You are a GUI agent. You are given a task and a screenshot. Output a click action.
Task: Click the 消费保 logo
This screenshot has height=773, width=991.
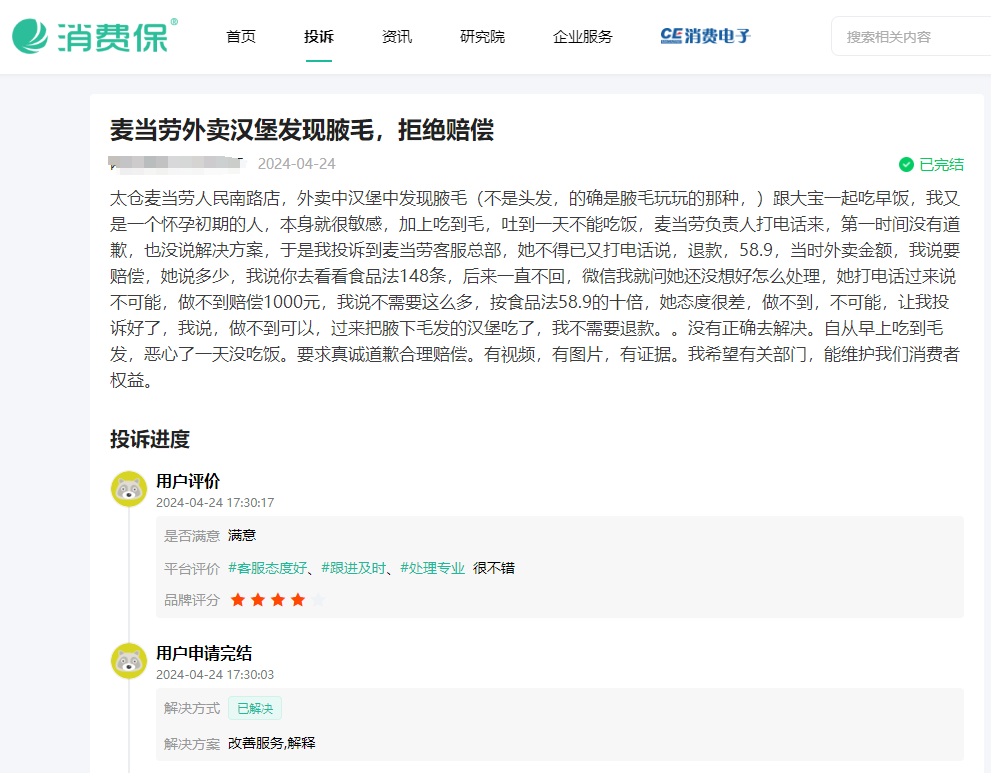click(95, 36)
